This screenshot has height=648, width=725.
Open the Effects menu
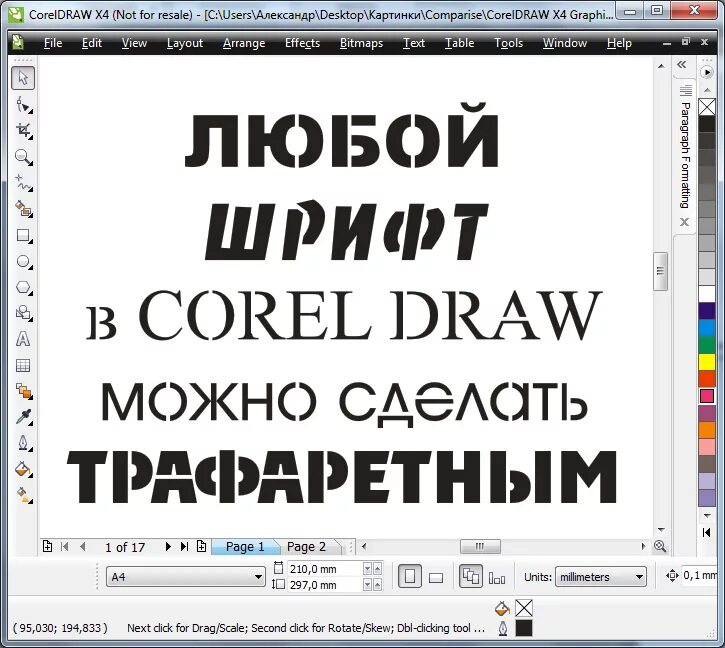pos(302,43)
